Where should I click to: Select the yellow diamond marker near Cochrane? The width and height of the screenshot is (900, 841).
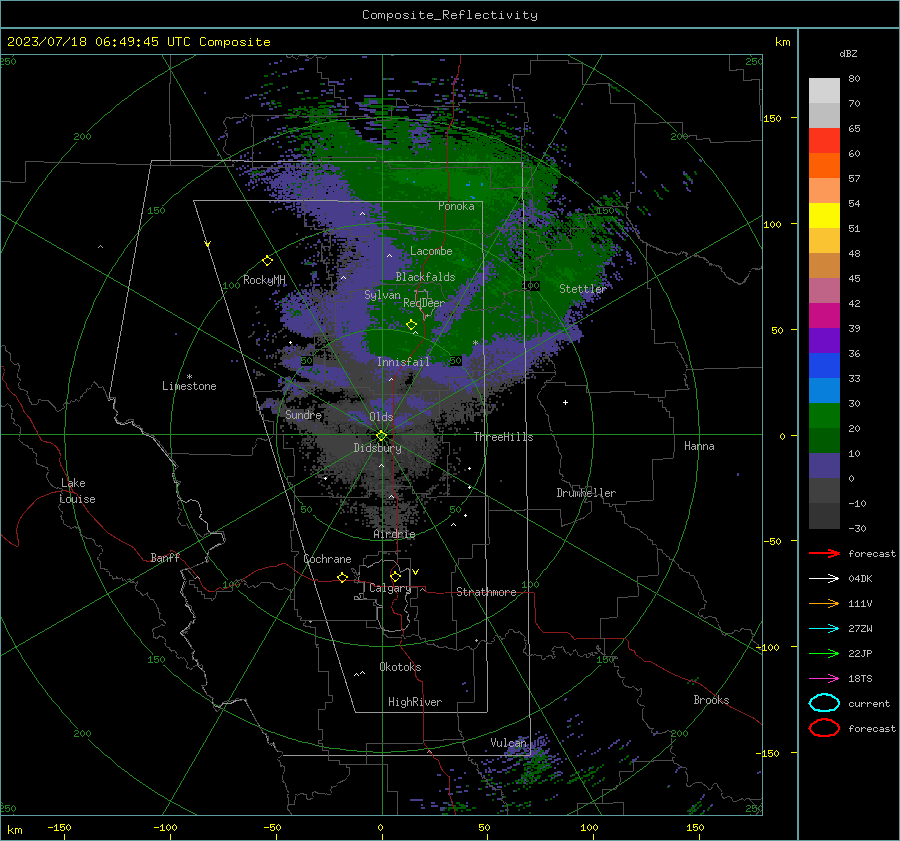[343, 577]
